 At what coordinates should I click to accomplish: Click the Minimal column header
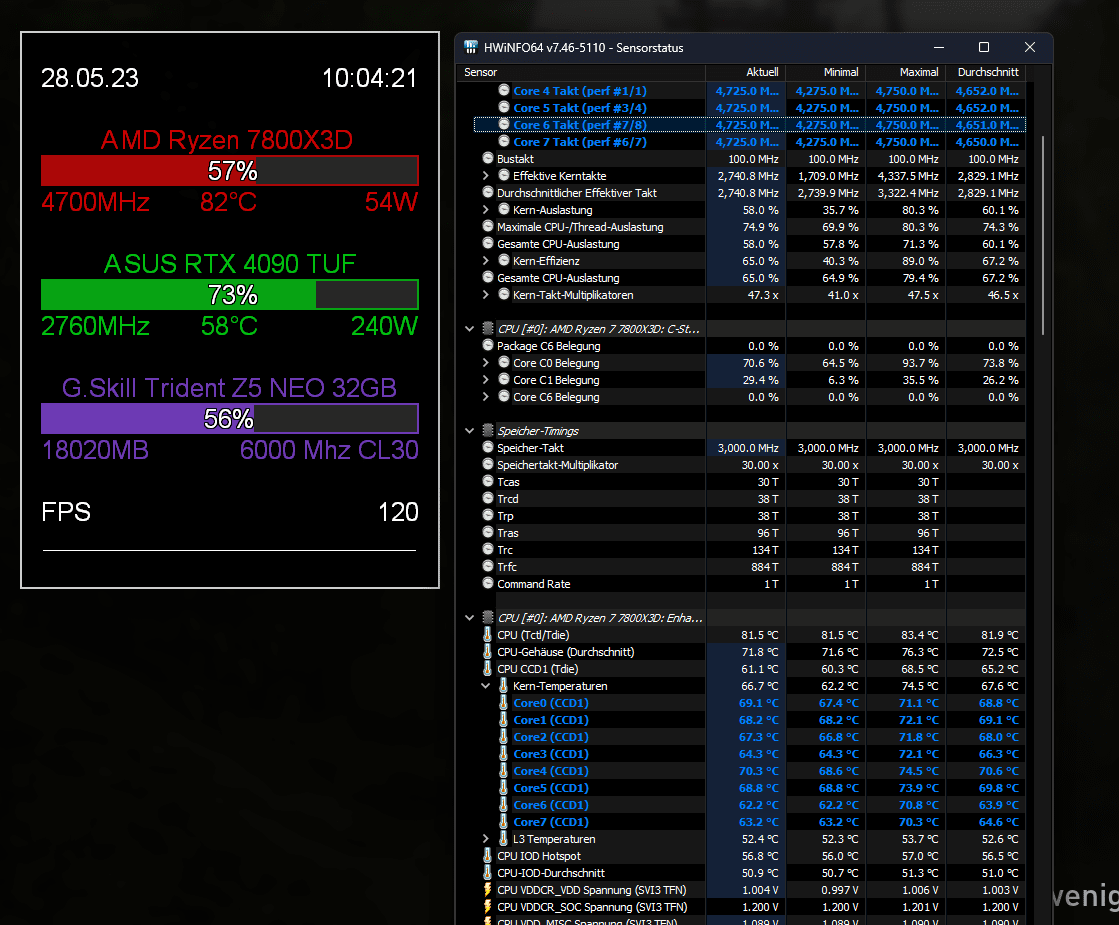pos(826,72)
